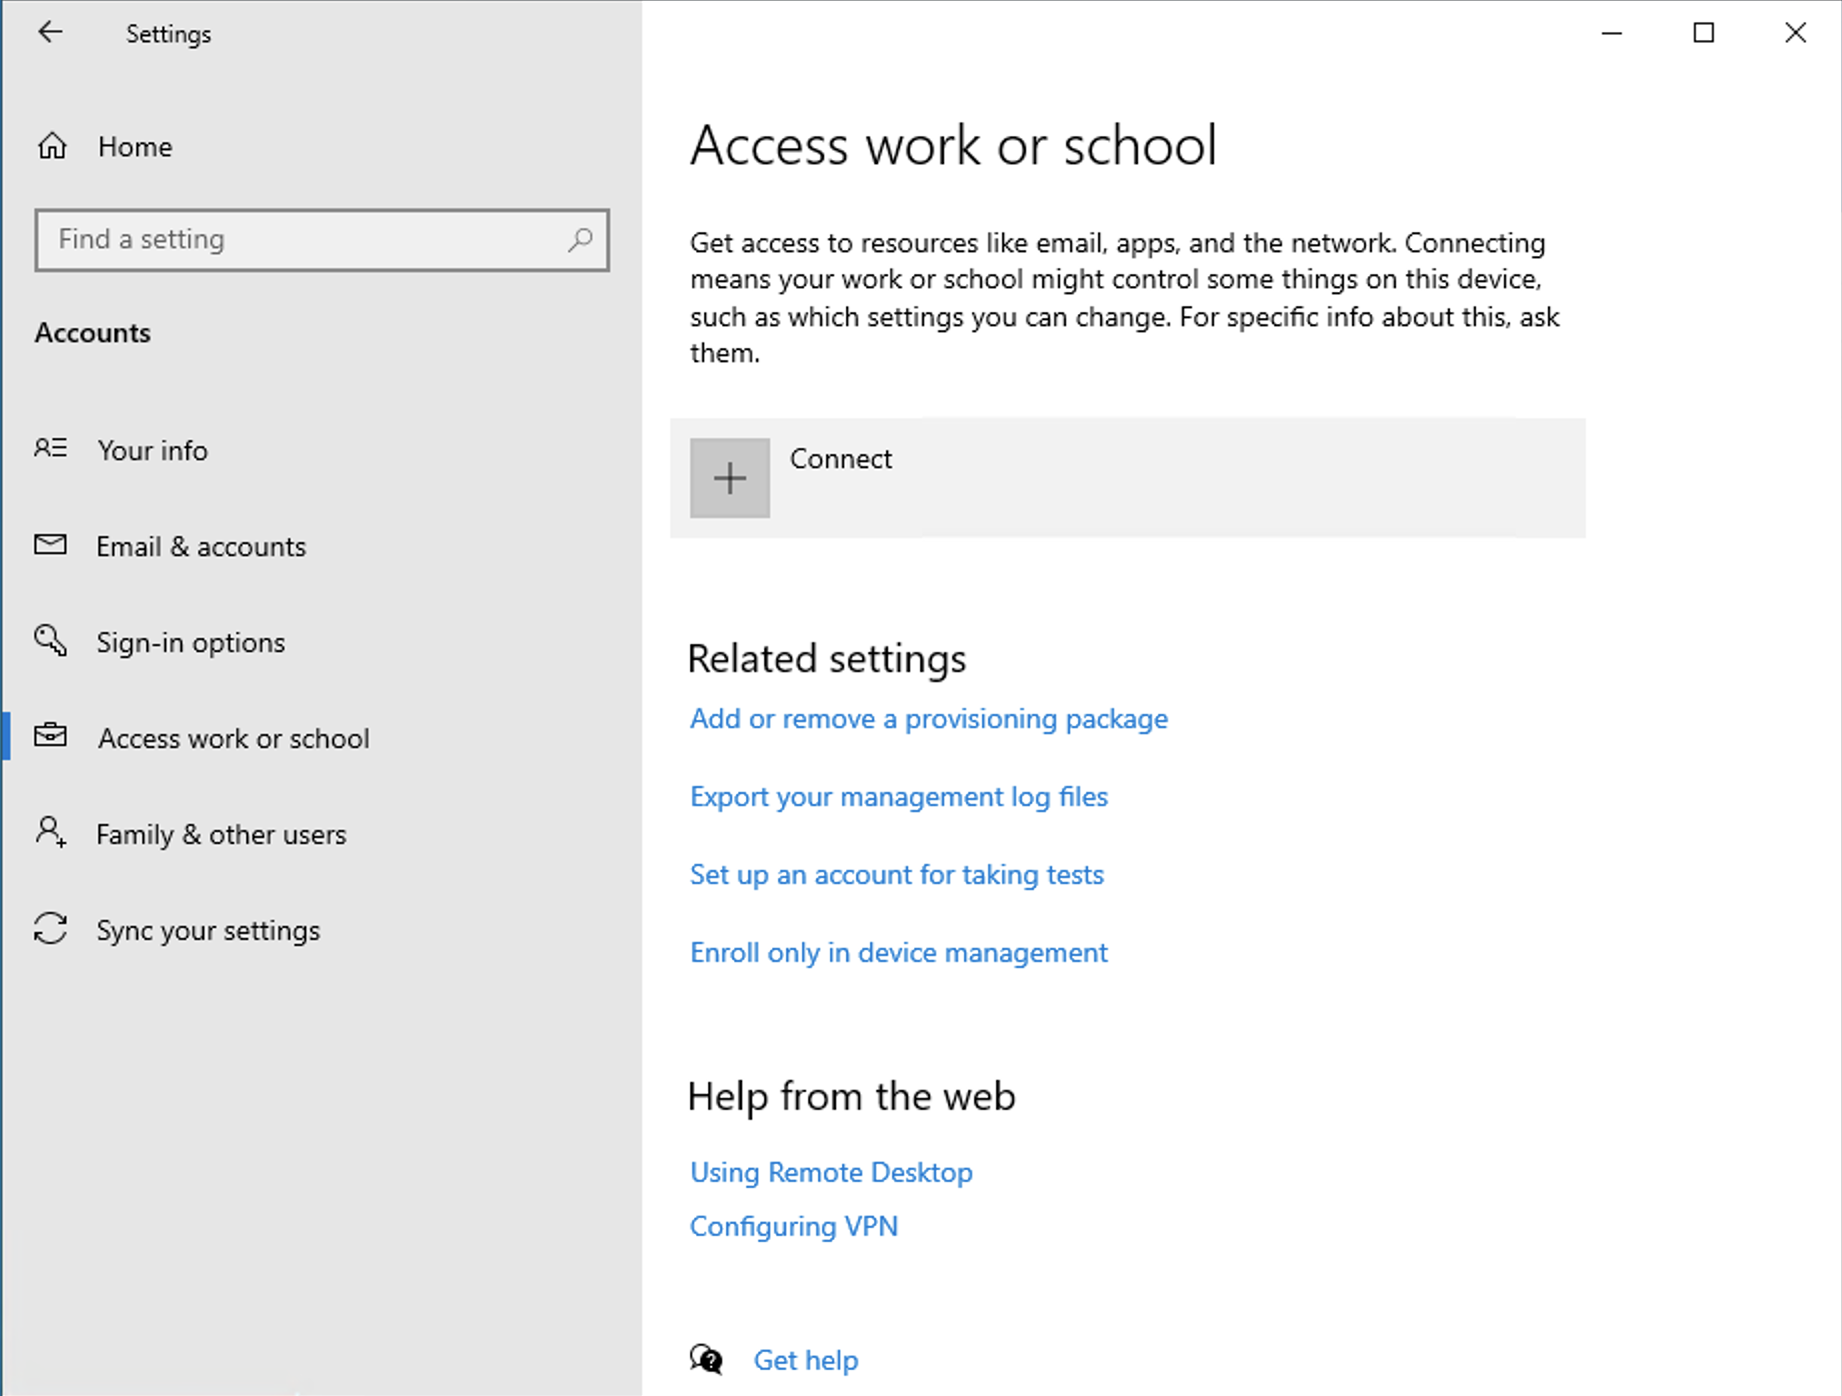
Task: Open Add or remove a provisioning package
Action: tap(928, 719)
